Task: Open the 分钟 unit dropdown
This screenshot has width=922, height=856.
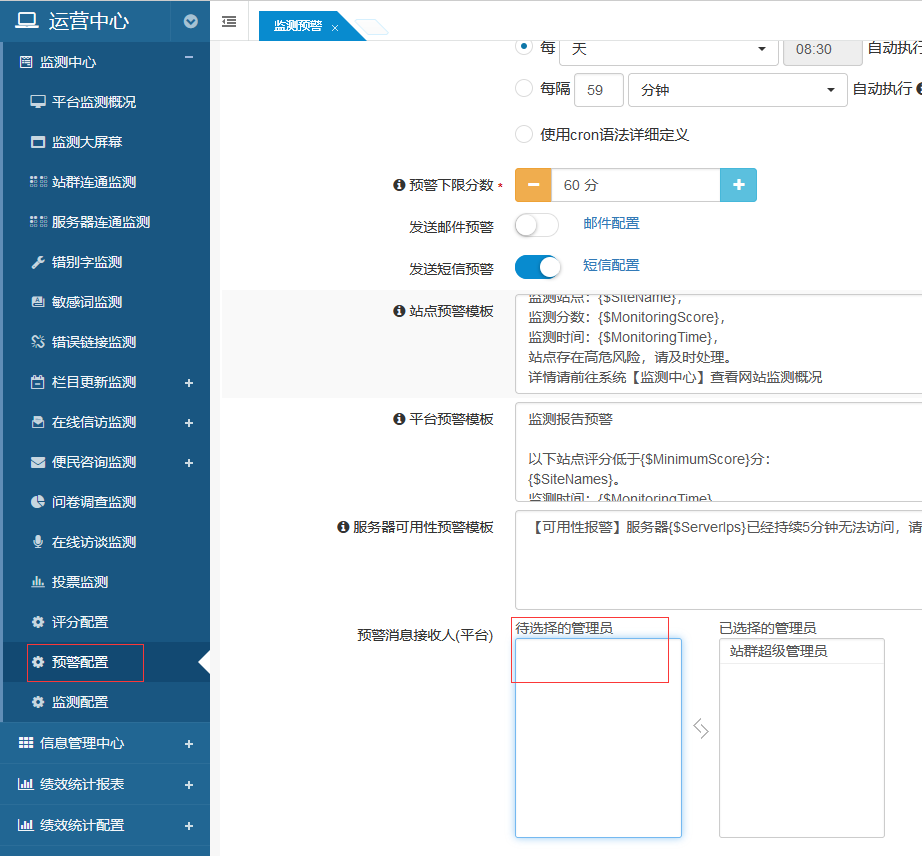Action: [737, 90]
